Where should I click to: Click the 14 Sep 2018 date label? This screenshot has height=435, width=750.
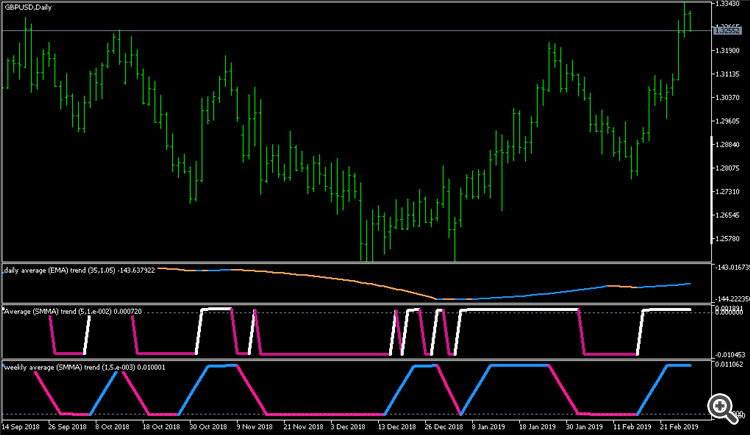21,426
